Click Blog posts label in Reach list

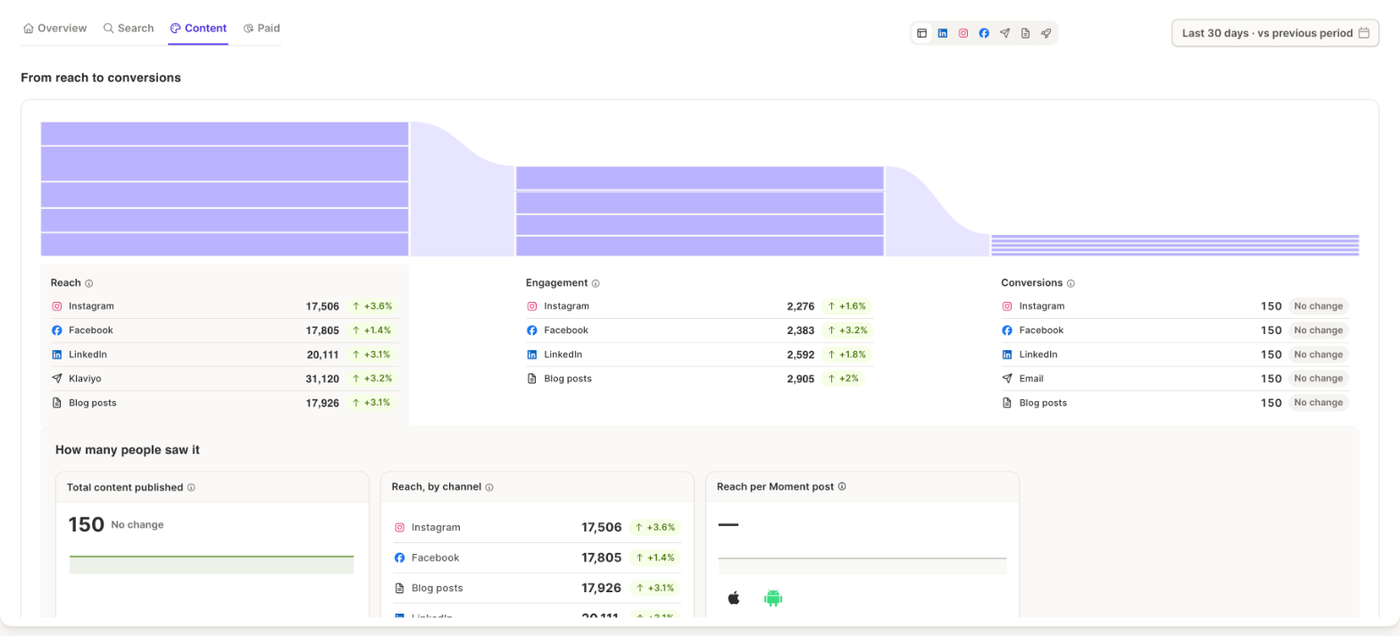coord(93,403)
